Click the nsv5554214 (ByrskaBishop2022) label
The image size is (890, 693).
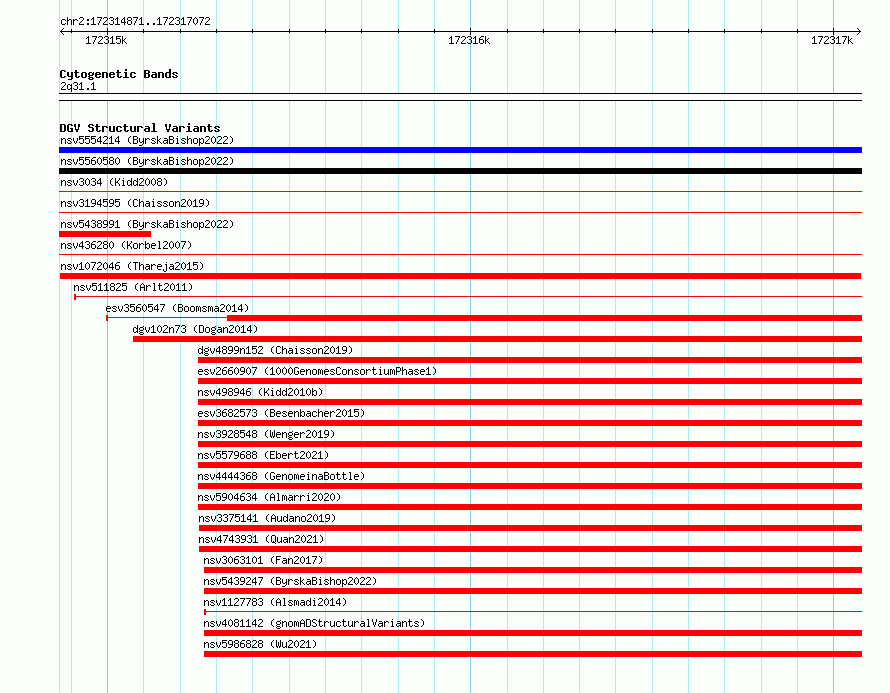click(147, 140)
